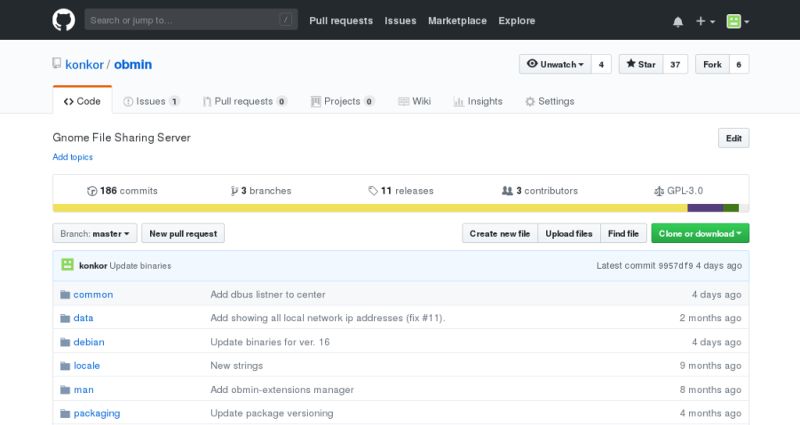800x425 pixels.
Task: Open the GitHub Octocat home logo
Action: coord(64,20)
